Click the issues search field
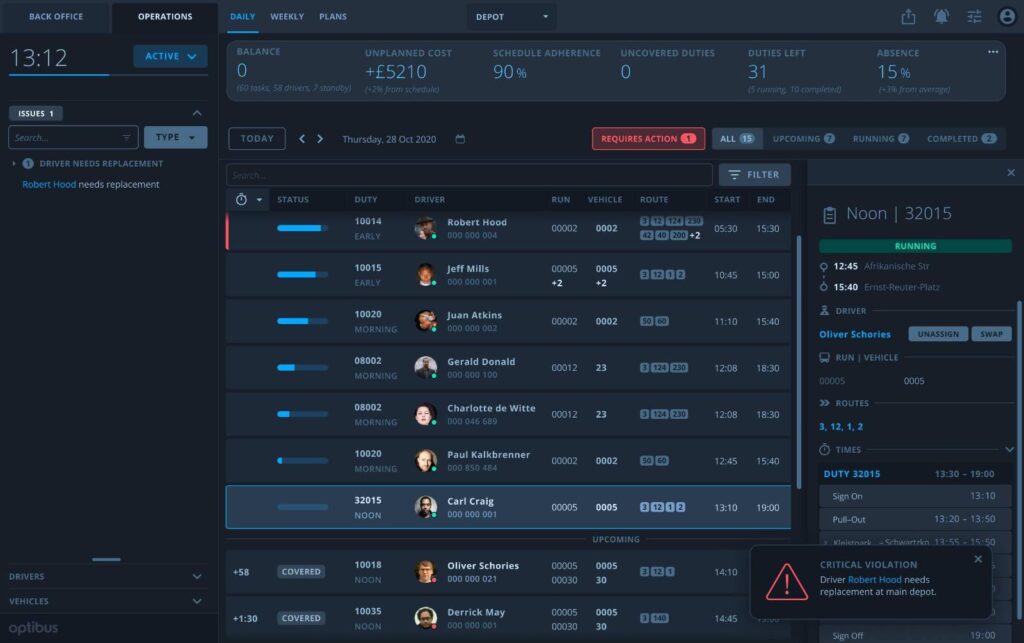This screenshot has height=643, width=1024. pos(73,137)
